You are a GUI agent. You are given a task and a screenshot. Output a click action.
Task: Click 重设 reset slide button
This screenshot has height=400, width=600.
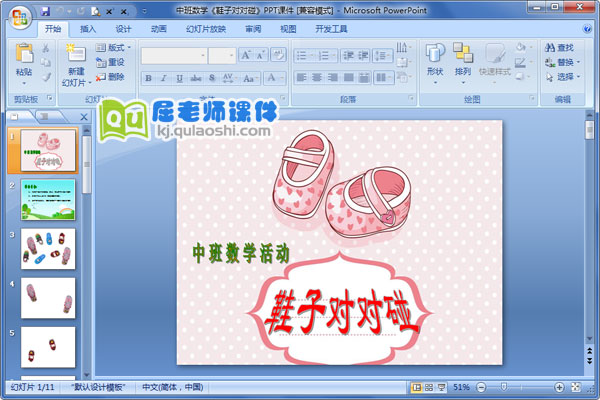pos(110,62)
